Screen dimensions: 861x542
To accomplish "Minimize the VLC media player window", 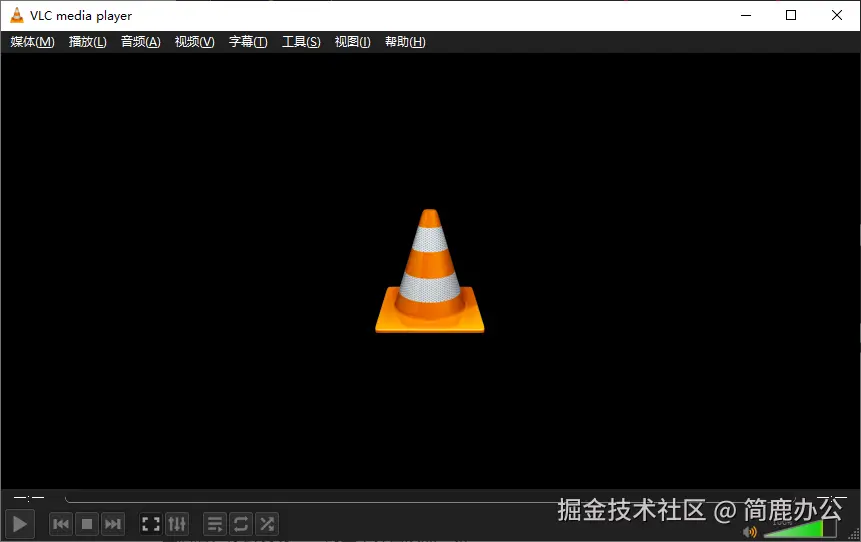I will pyautogui.click(x=746, y=15).
